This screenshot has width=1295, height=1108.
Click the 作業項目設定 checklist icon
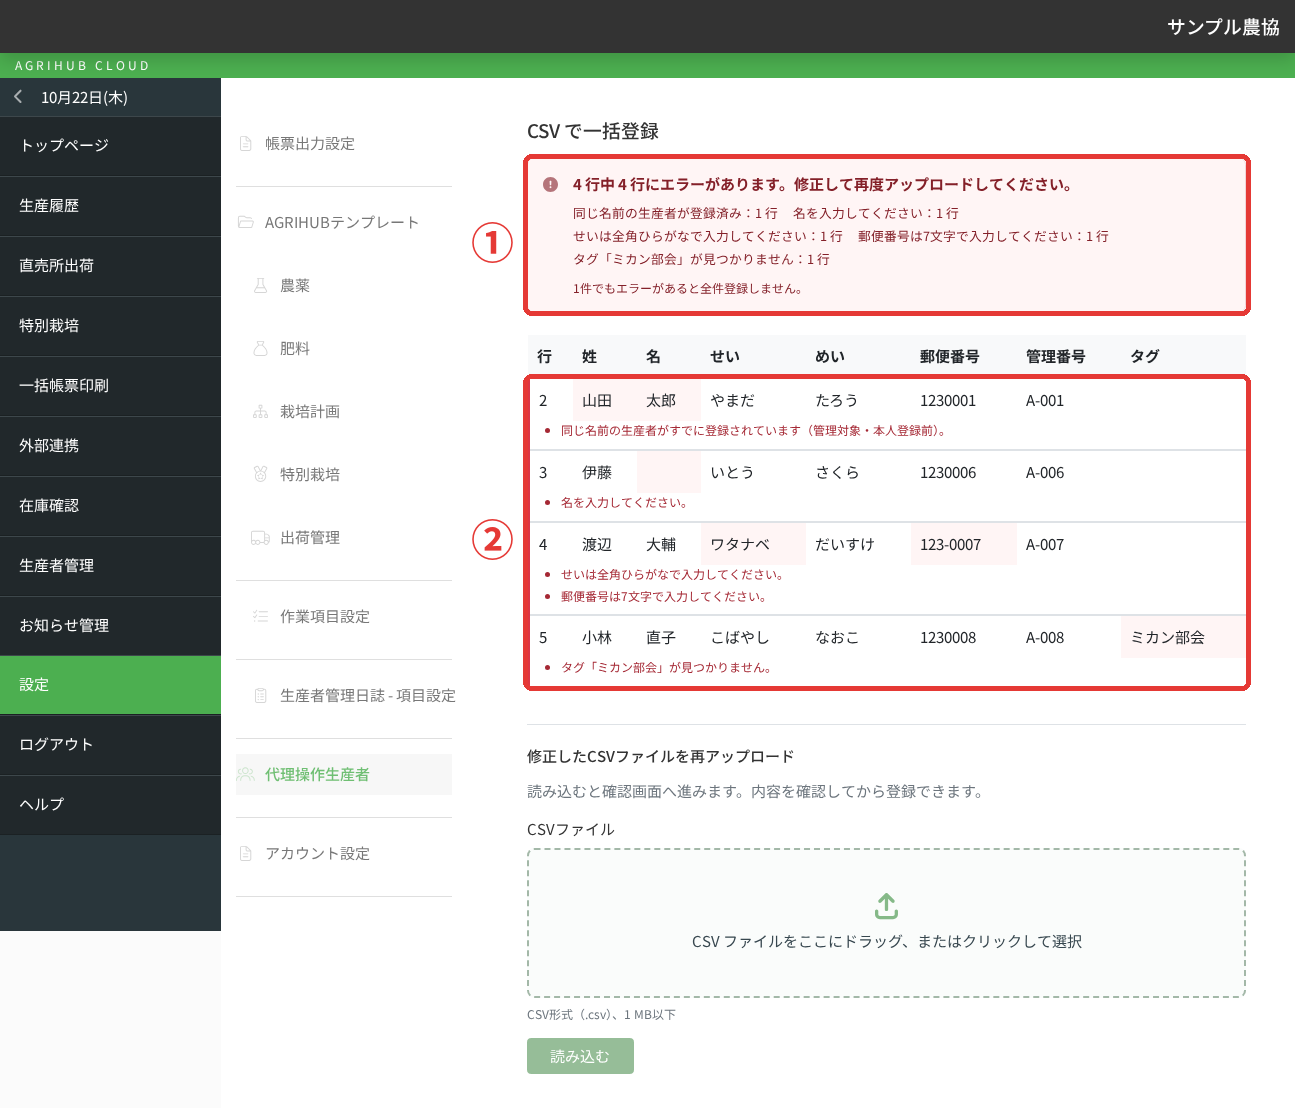(260, 617)
